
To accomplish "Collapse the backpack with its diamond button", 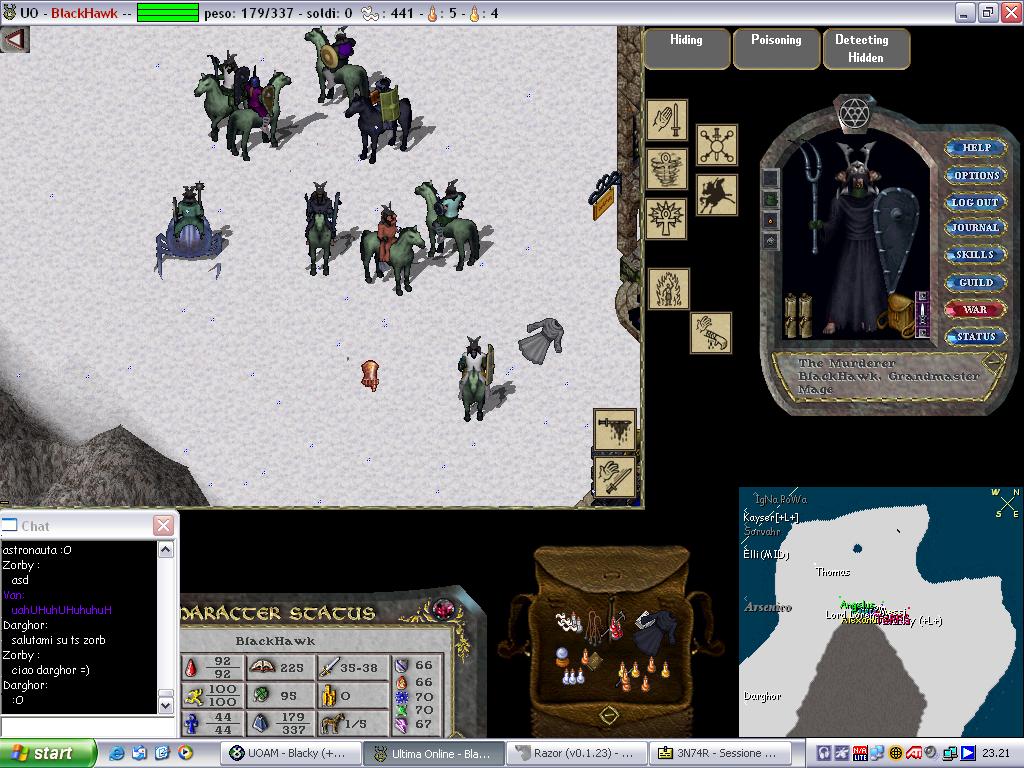I will click(x=609, y=714).
